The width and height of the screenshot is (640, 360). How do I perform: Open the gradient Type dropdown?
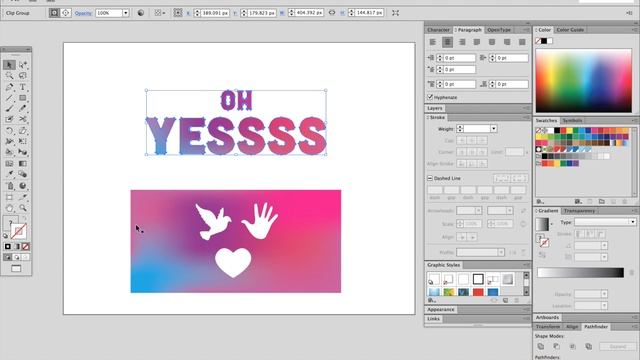point(632,222)
